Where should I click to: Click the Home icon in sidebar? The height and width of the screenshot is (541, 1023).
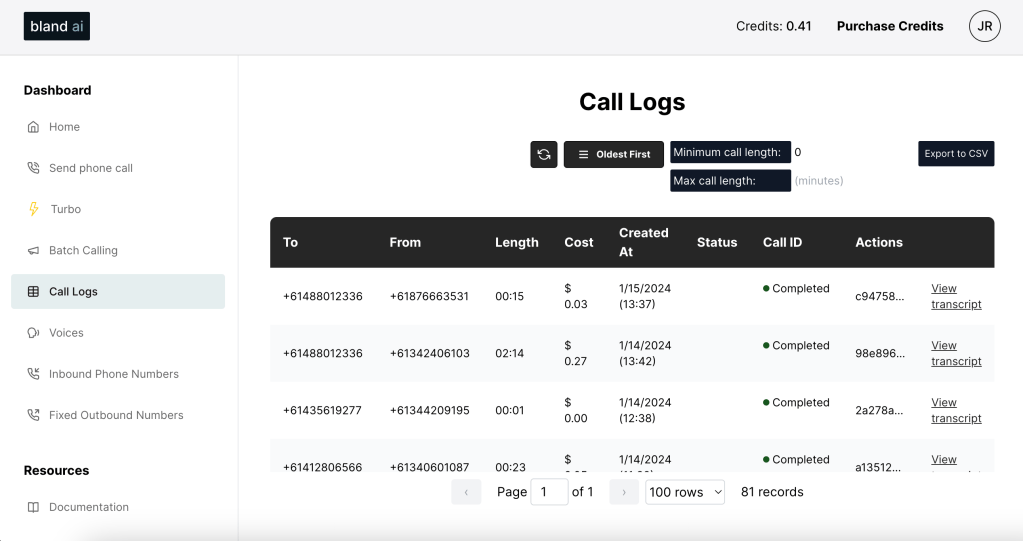33,127
